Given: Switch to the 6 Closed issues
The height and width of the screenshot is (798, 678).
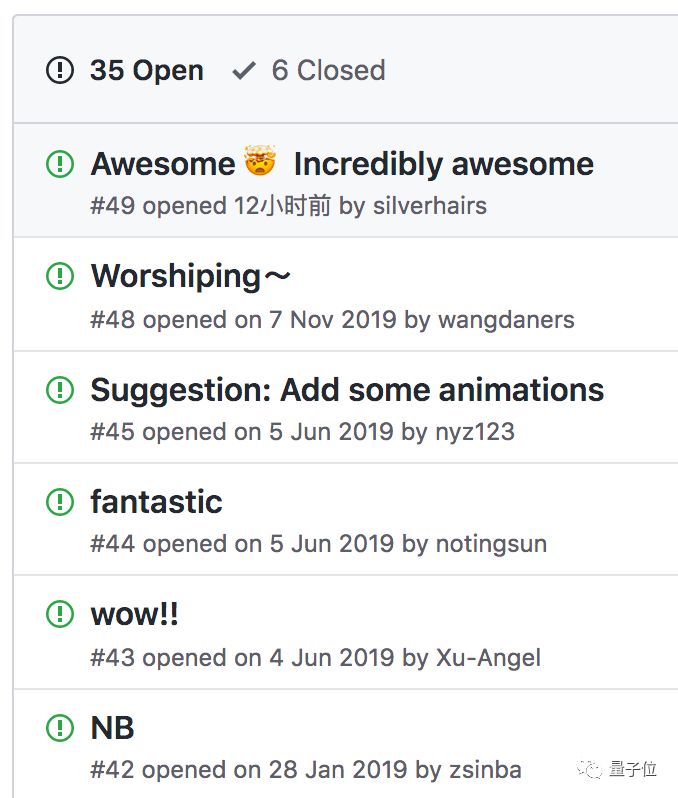Looking at the screenshot, I should click(328, 70).
